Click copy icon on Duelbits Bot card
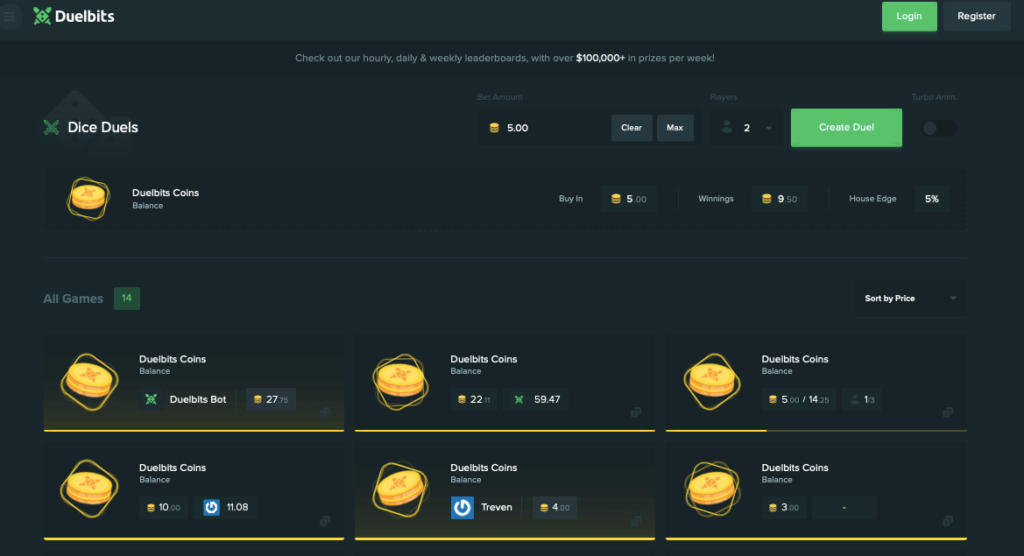 pos(325,412)
